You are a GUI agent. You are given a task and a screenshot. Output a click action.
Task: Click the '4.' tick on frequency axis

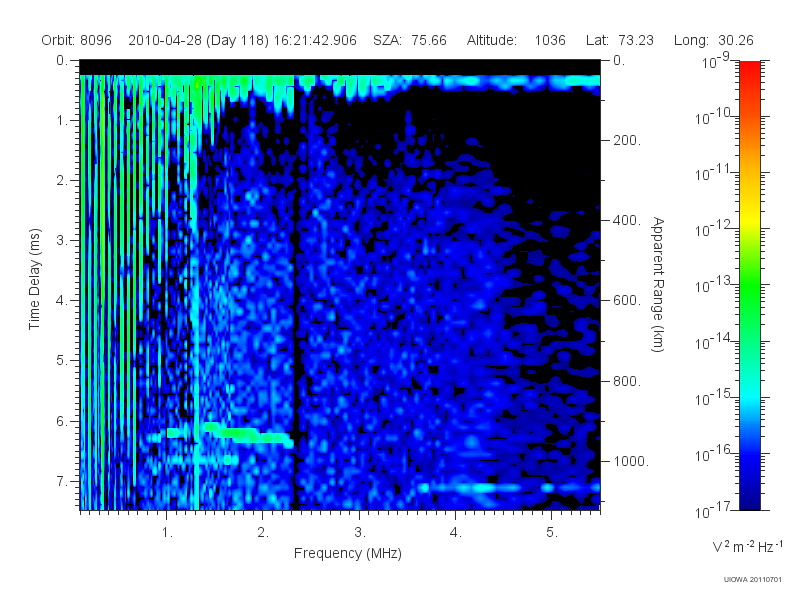coord(456,533)
